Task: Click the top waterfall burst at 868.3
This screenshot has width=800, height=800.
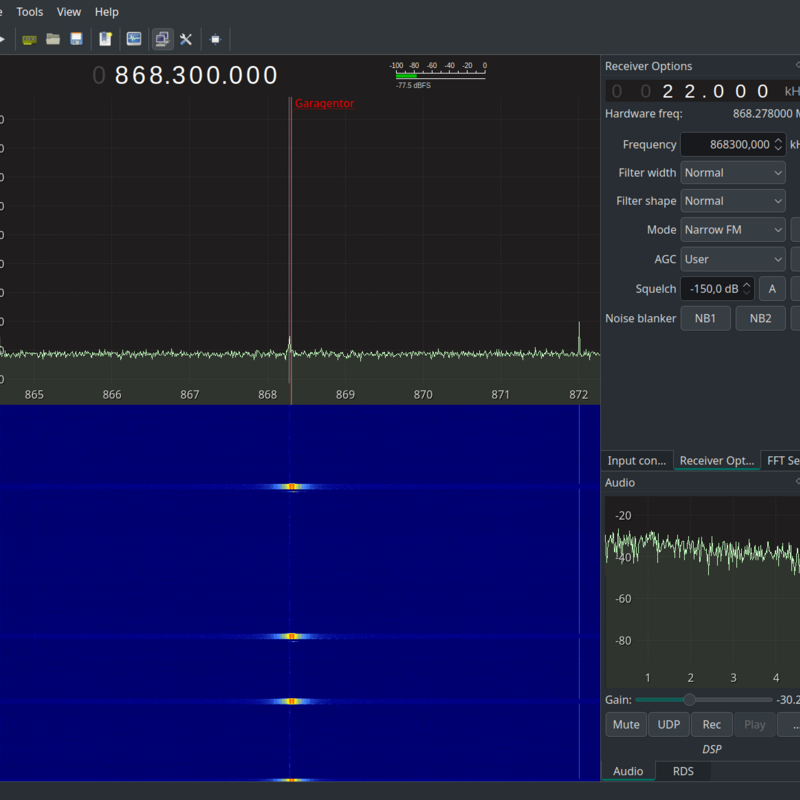Action: (291, 487)
